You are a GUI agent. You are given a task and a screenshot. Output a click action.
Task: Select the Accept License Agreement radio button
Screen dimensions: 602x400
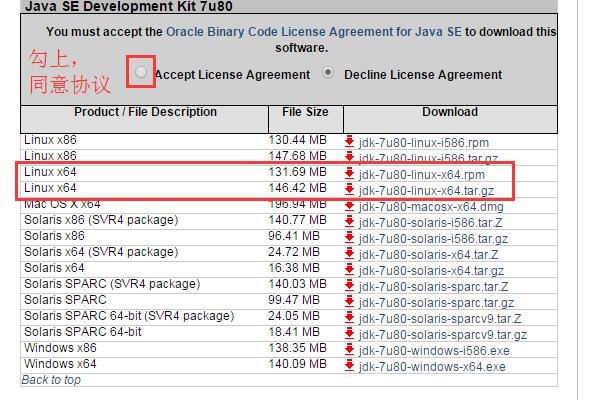tap(141, 72)
